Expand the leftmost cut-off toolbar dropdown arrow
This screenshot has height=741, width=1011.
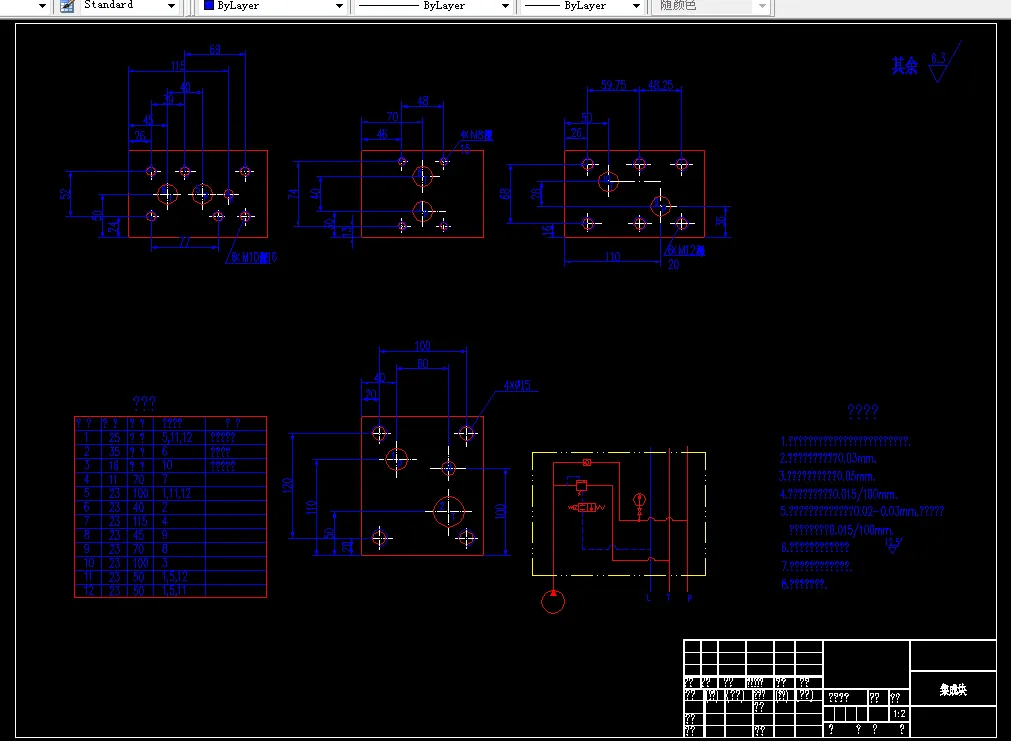(x=43, y=6)
